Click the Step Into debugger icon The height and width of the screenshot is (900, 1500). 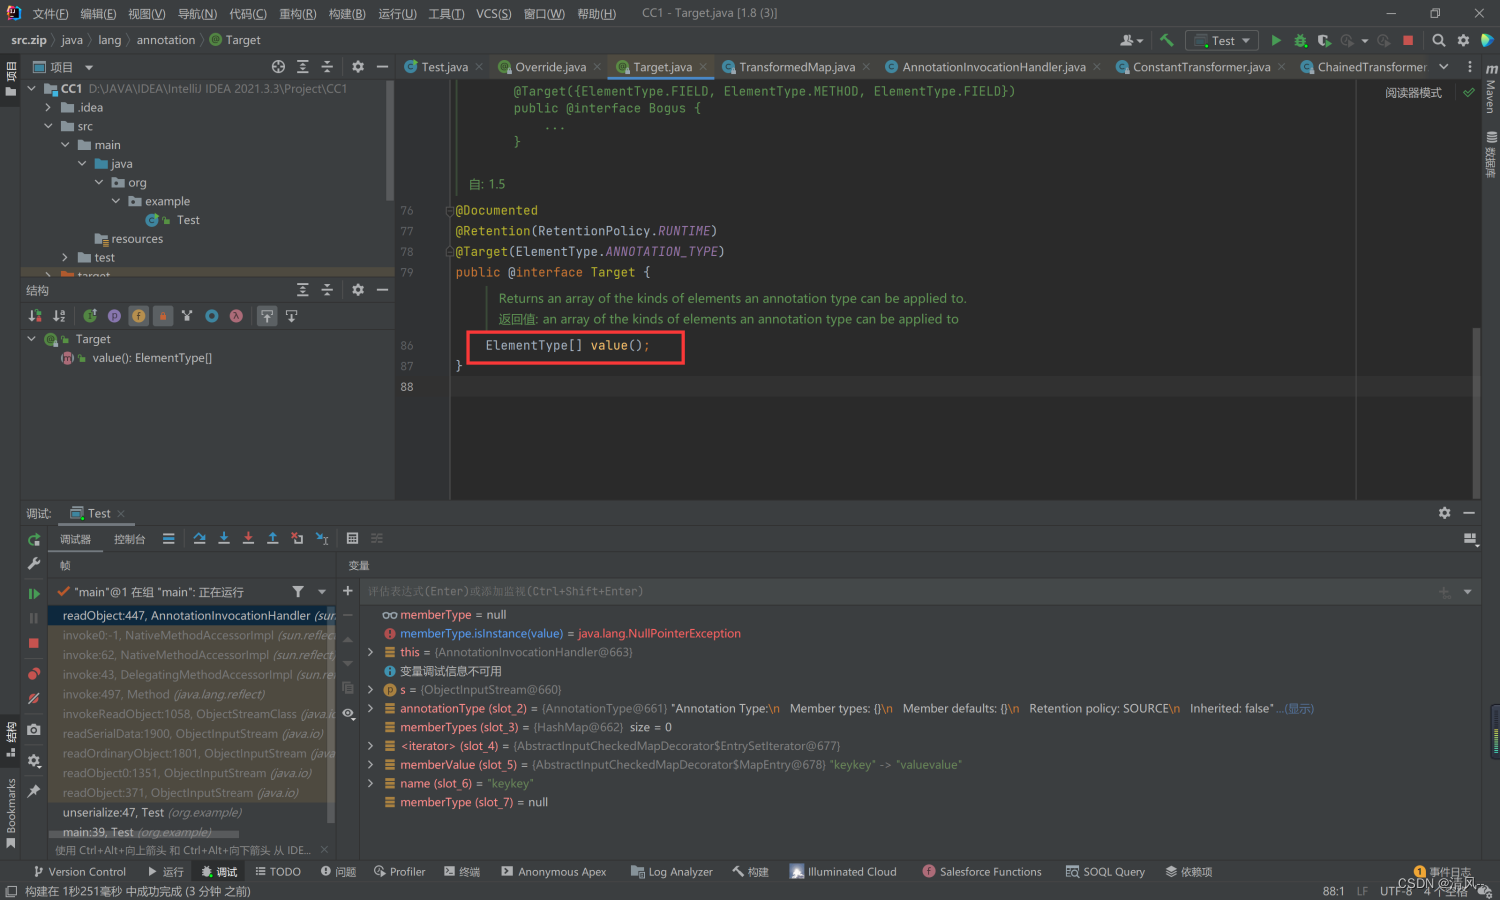click(224, 538)
